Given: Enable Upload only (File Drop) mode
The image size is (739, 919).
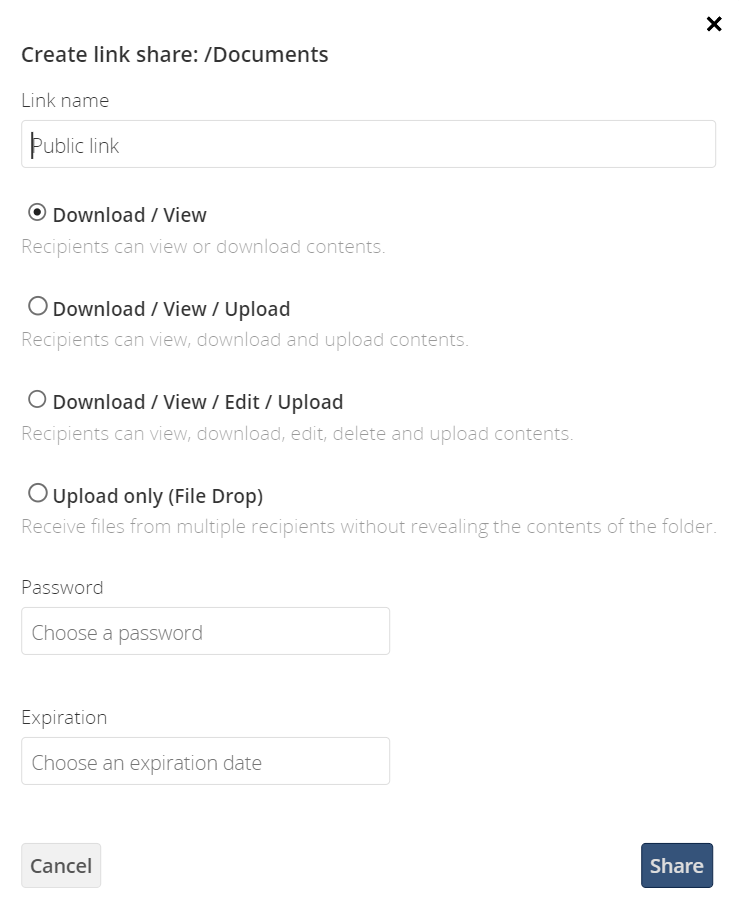Looking at the screenshot, I should point(37,492).
